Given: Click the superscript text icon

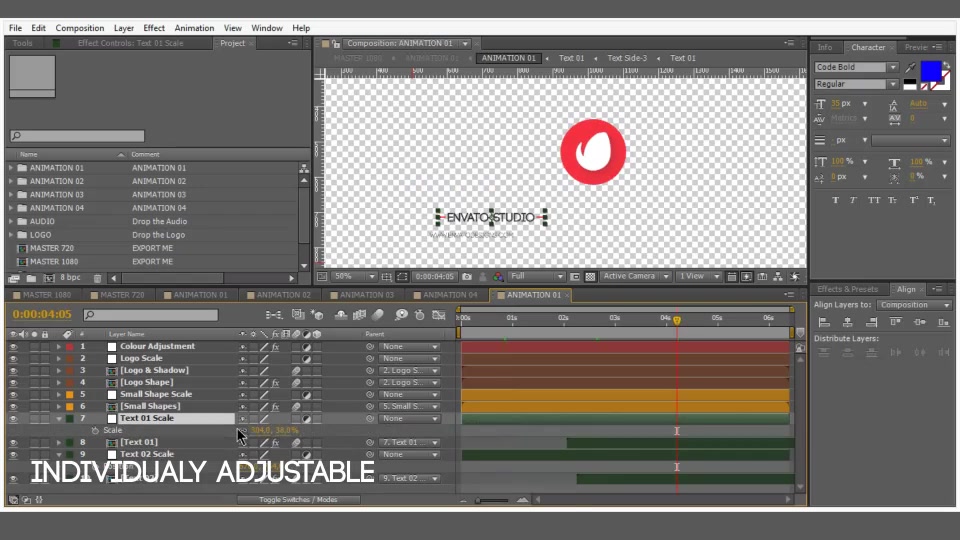Looking at the screenshot, I should (x=913, y=200).
